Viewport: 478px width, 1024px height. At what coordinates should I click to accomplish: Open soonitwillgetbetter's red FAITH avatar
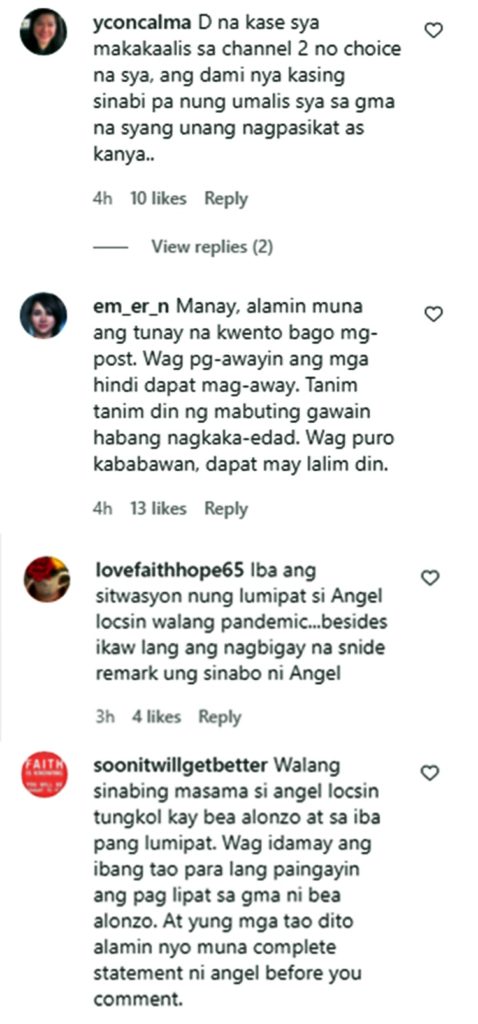[x=44, y=775]
